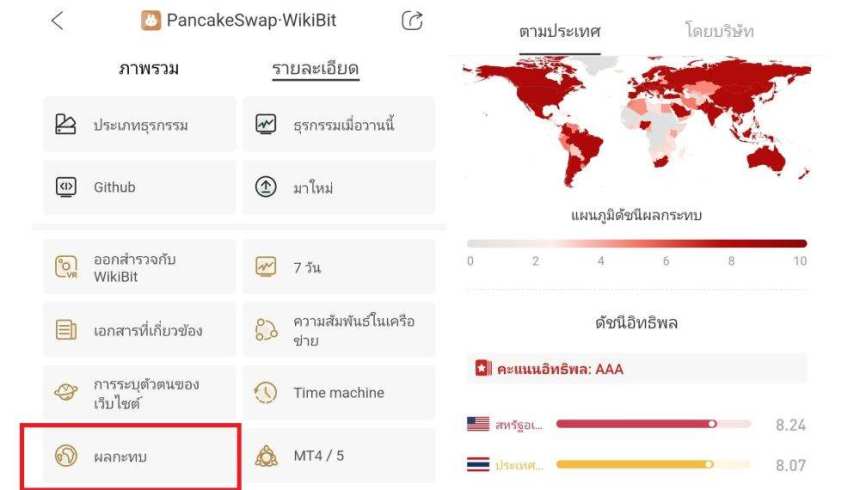860x490 pixels.
Task: Open ประเภทธุรกรรม transaction type icon
Action: (66, 125)
